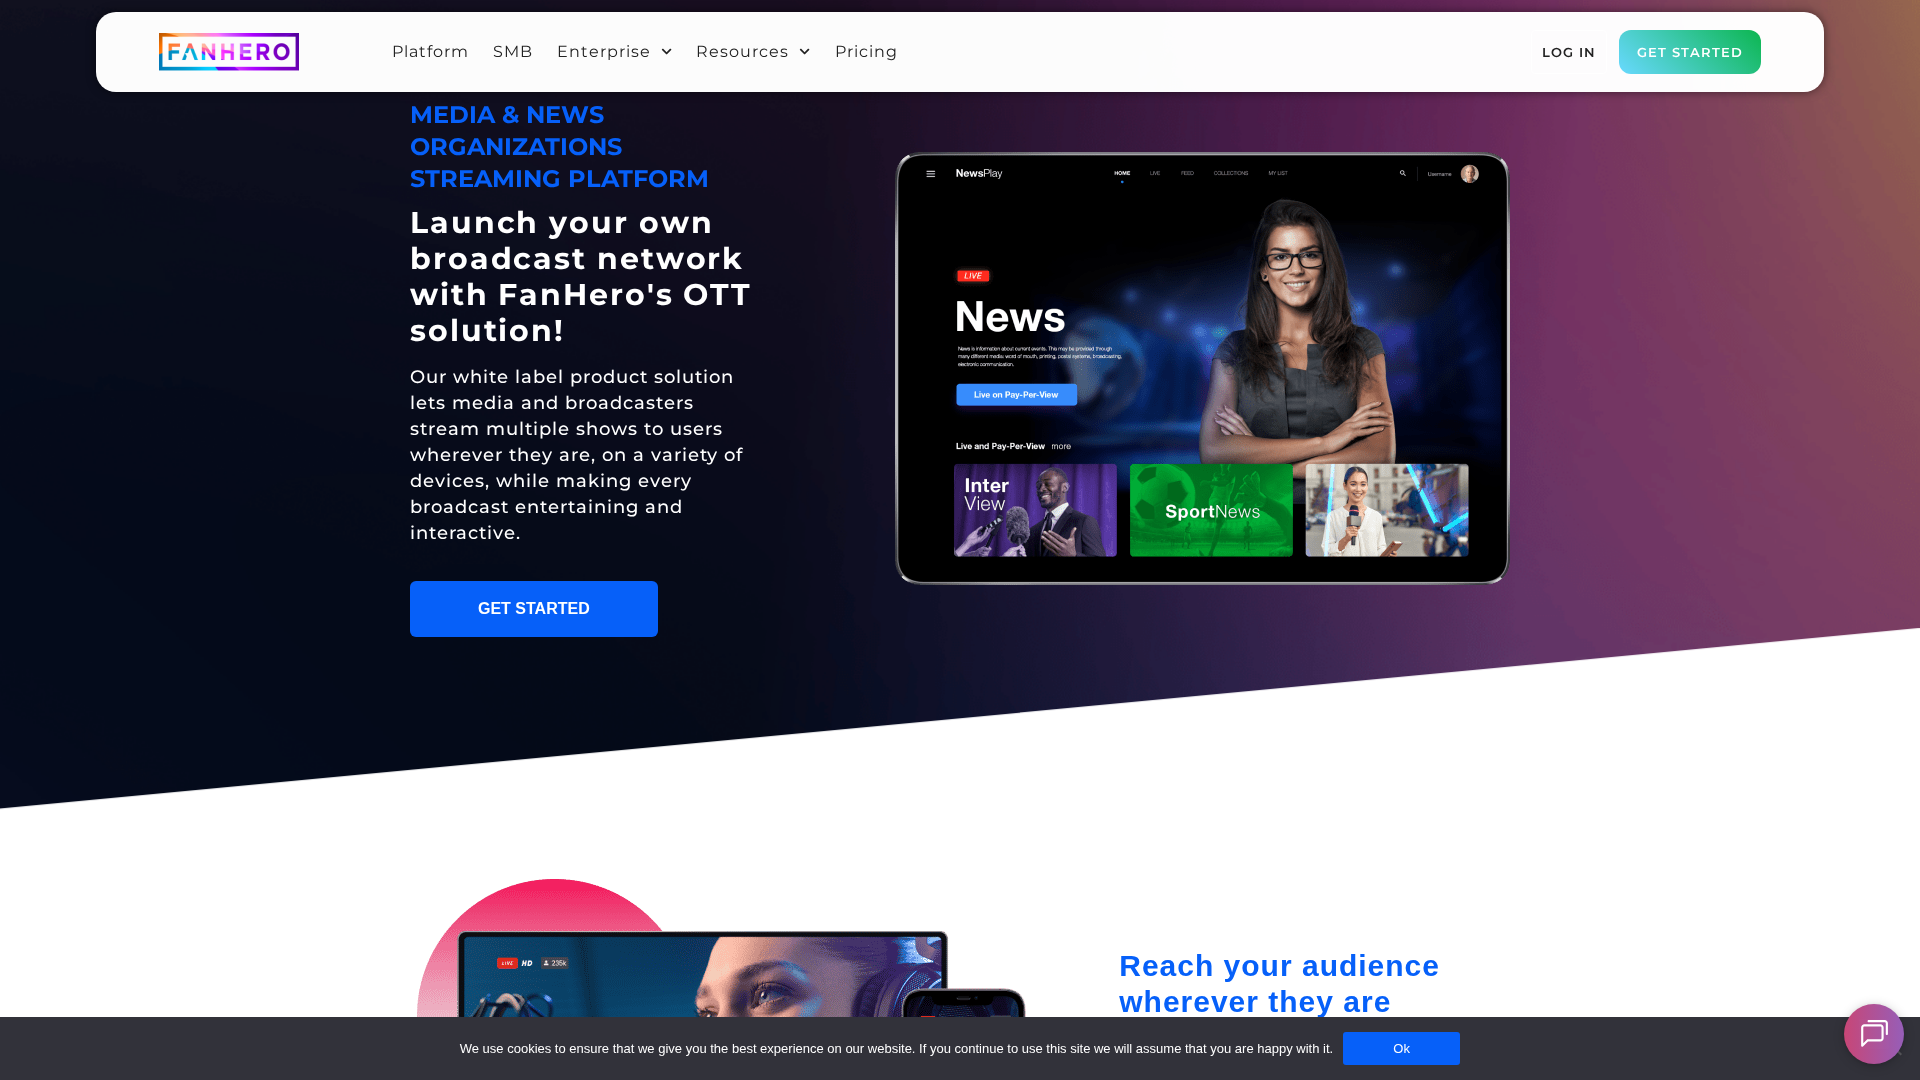The image size is (1920, 1080).
Task: Open the chat widget bubble
Action: (1873, 1033)
